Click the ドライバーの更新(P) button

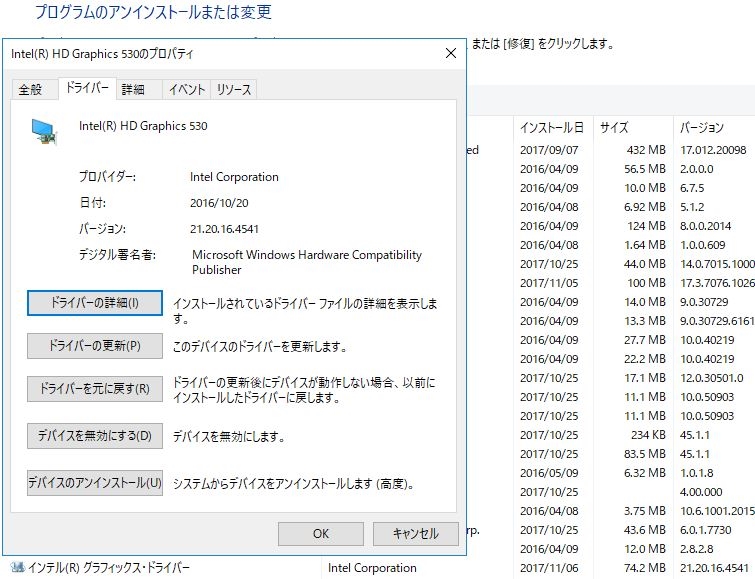click(95, 346)
